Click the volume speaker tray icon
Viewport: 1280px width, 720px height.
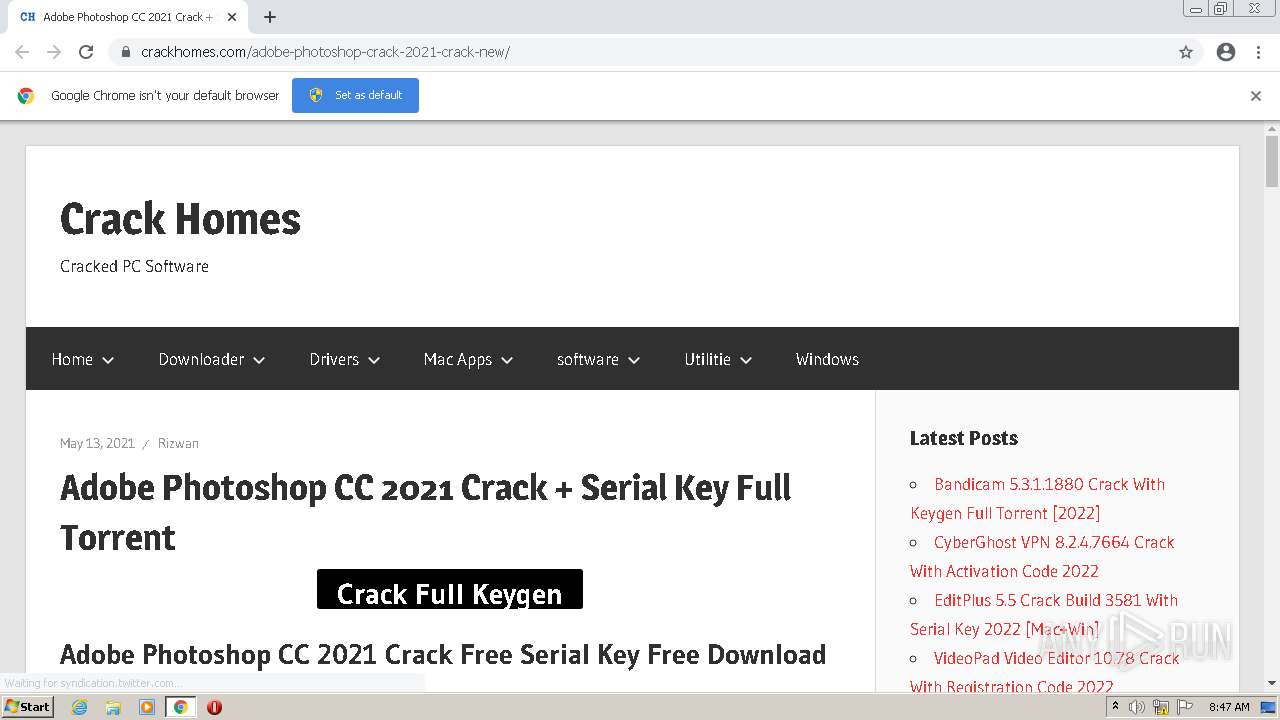1137,707
